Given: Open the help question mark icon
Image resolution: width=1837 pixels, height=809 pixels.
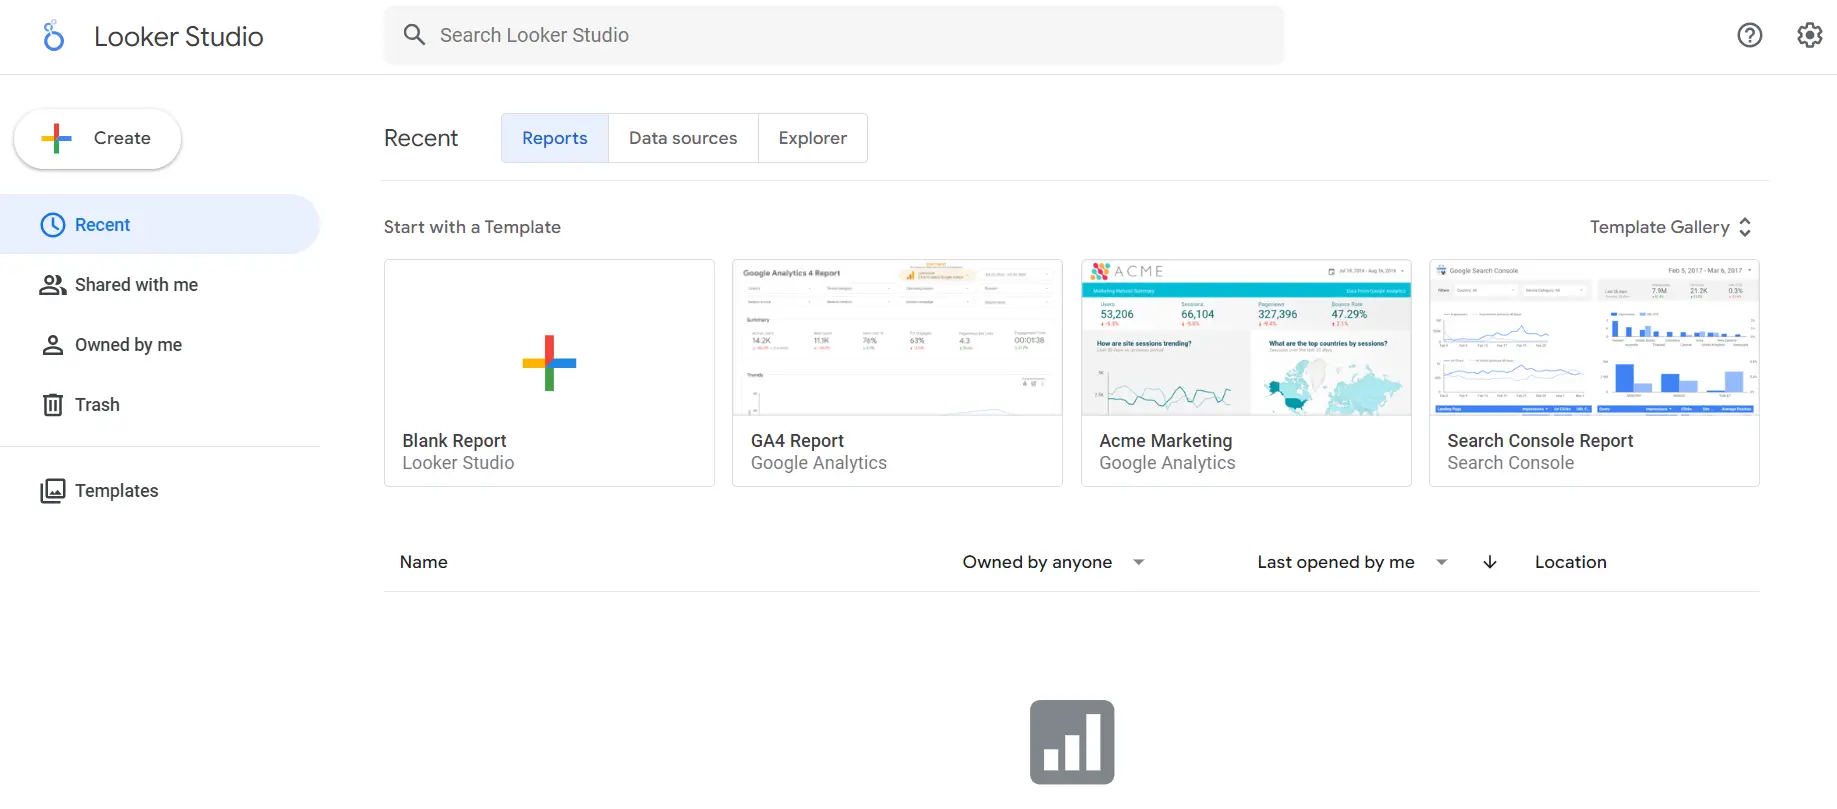Looking at the screenshot, I should tap(1749, 35).
